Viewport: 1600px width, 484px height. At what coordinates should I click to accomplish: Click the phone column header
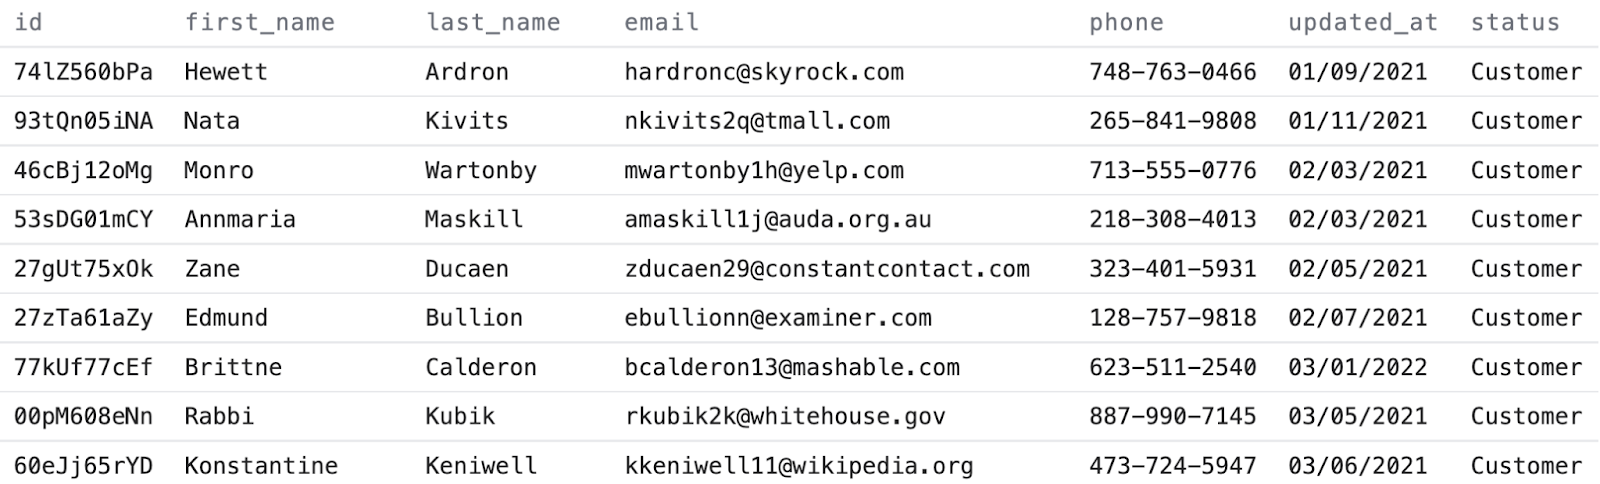tap(1126, 22)
